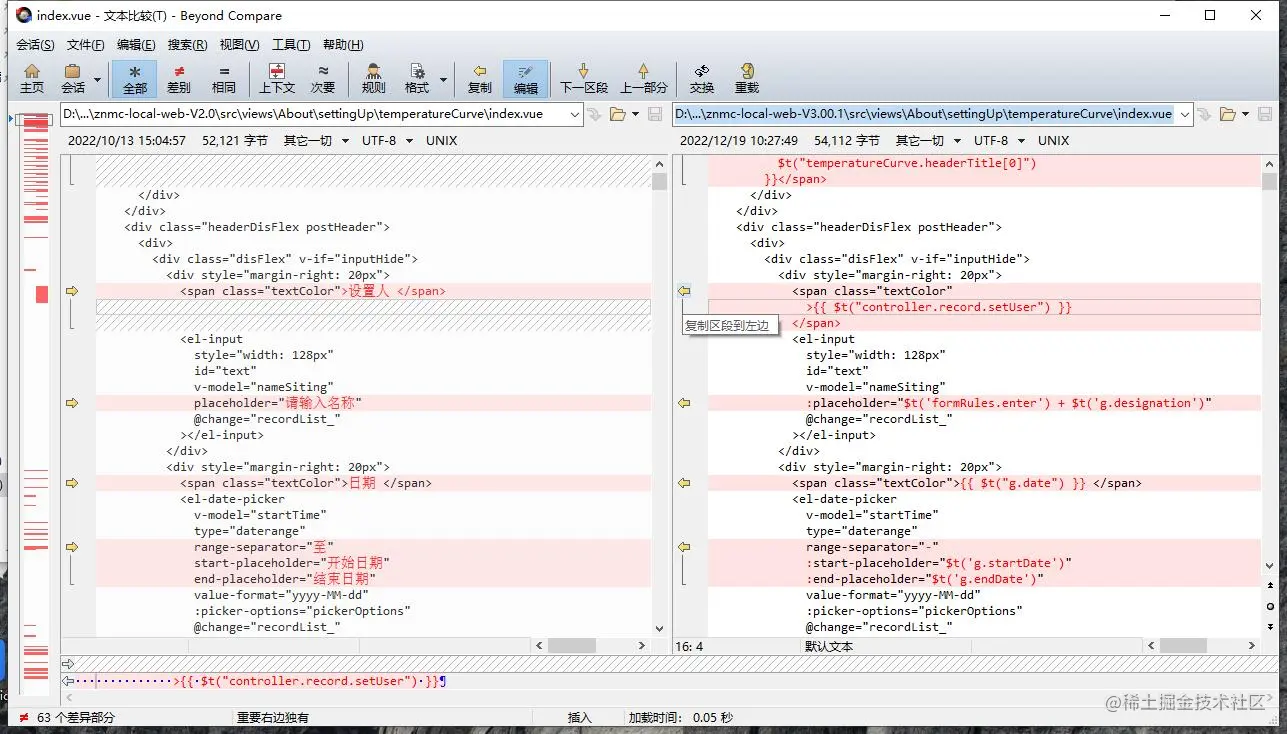Viewport: 1287px width, 734px height.
Task: Open right pane UTF-8 encoding dropdown
Action: 999,141
